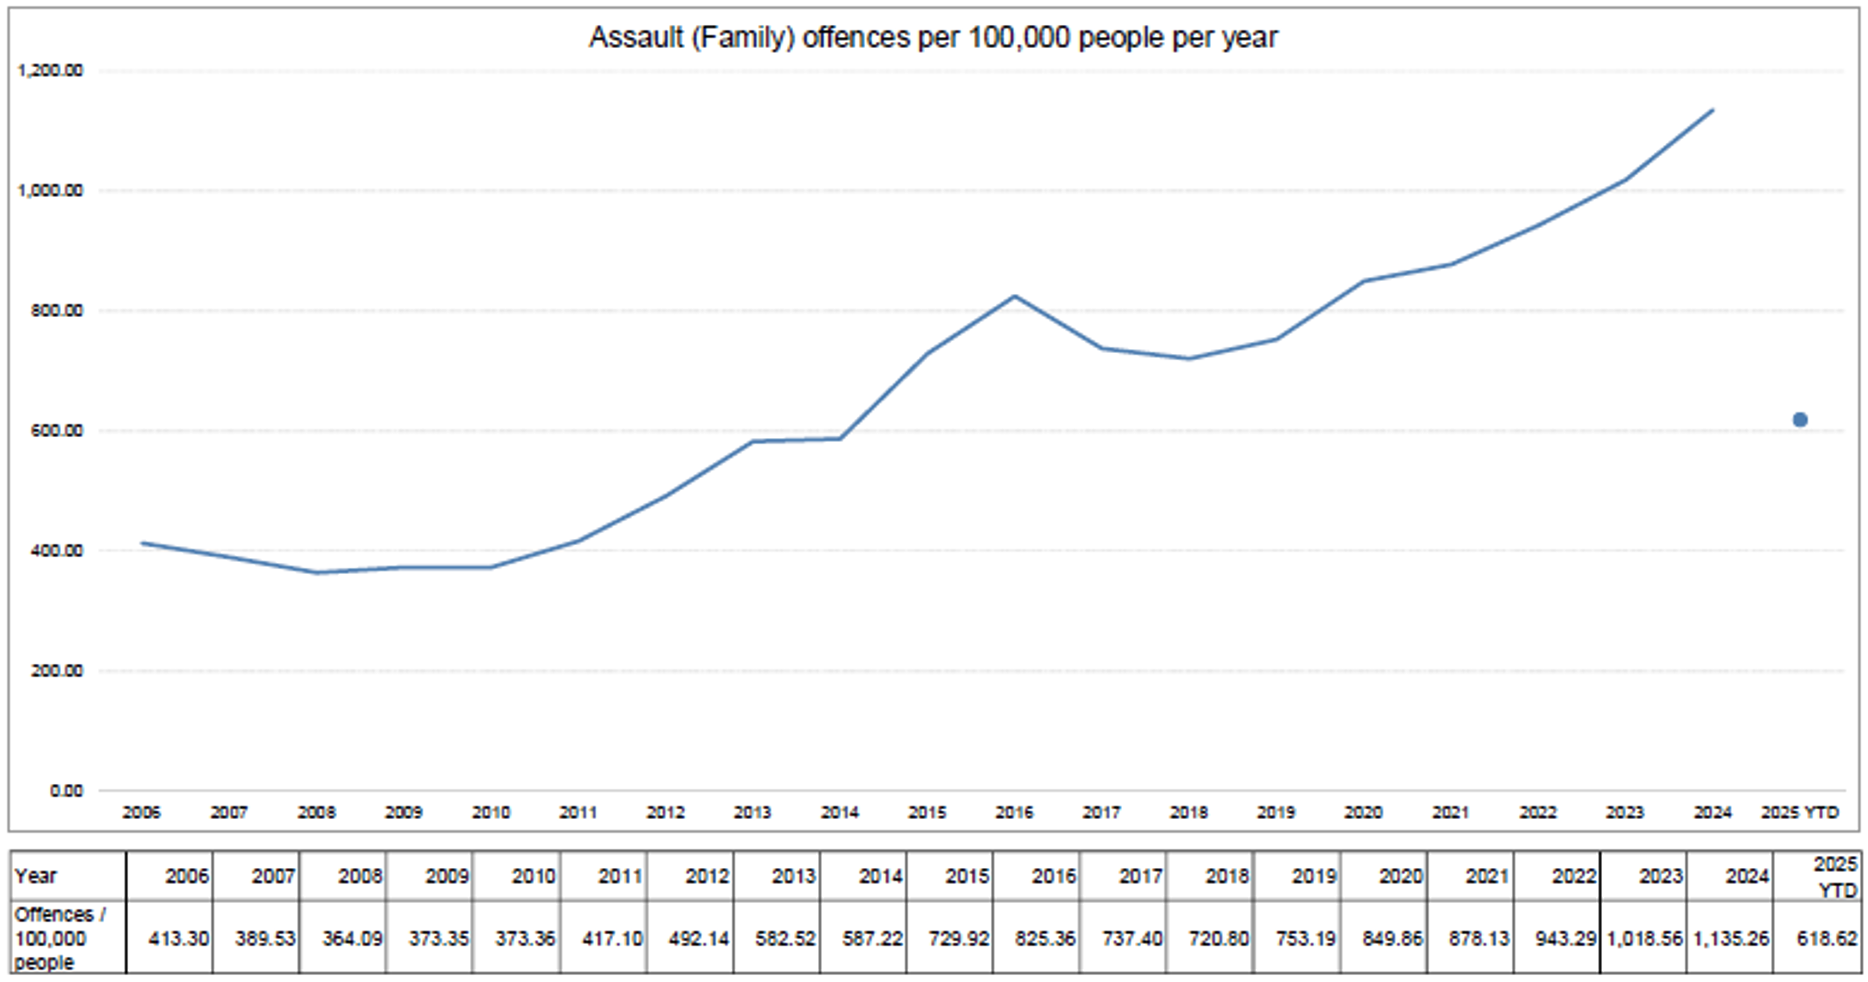Select the 'Year' row header table cell
The width and height of the screenshot is (1868, 982).
(x=67, y=876)
